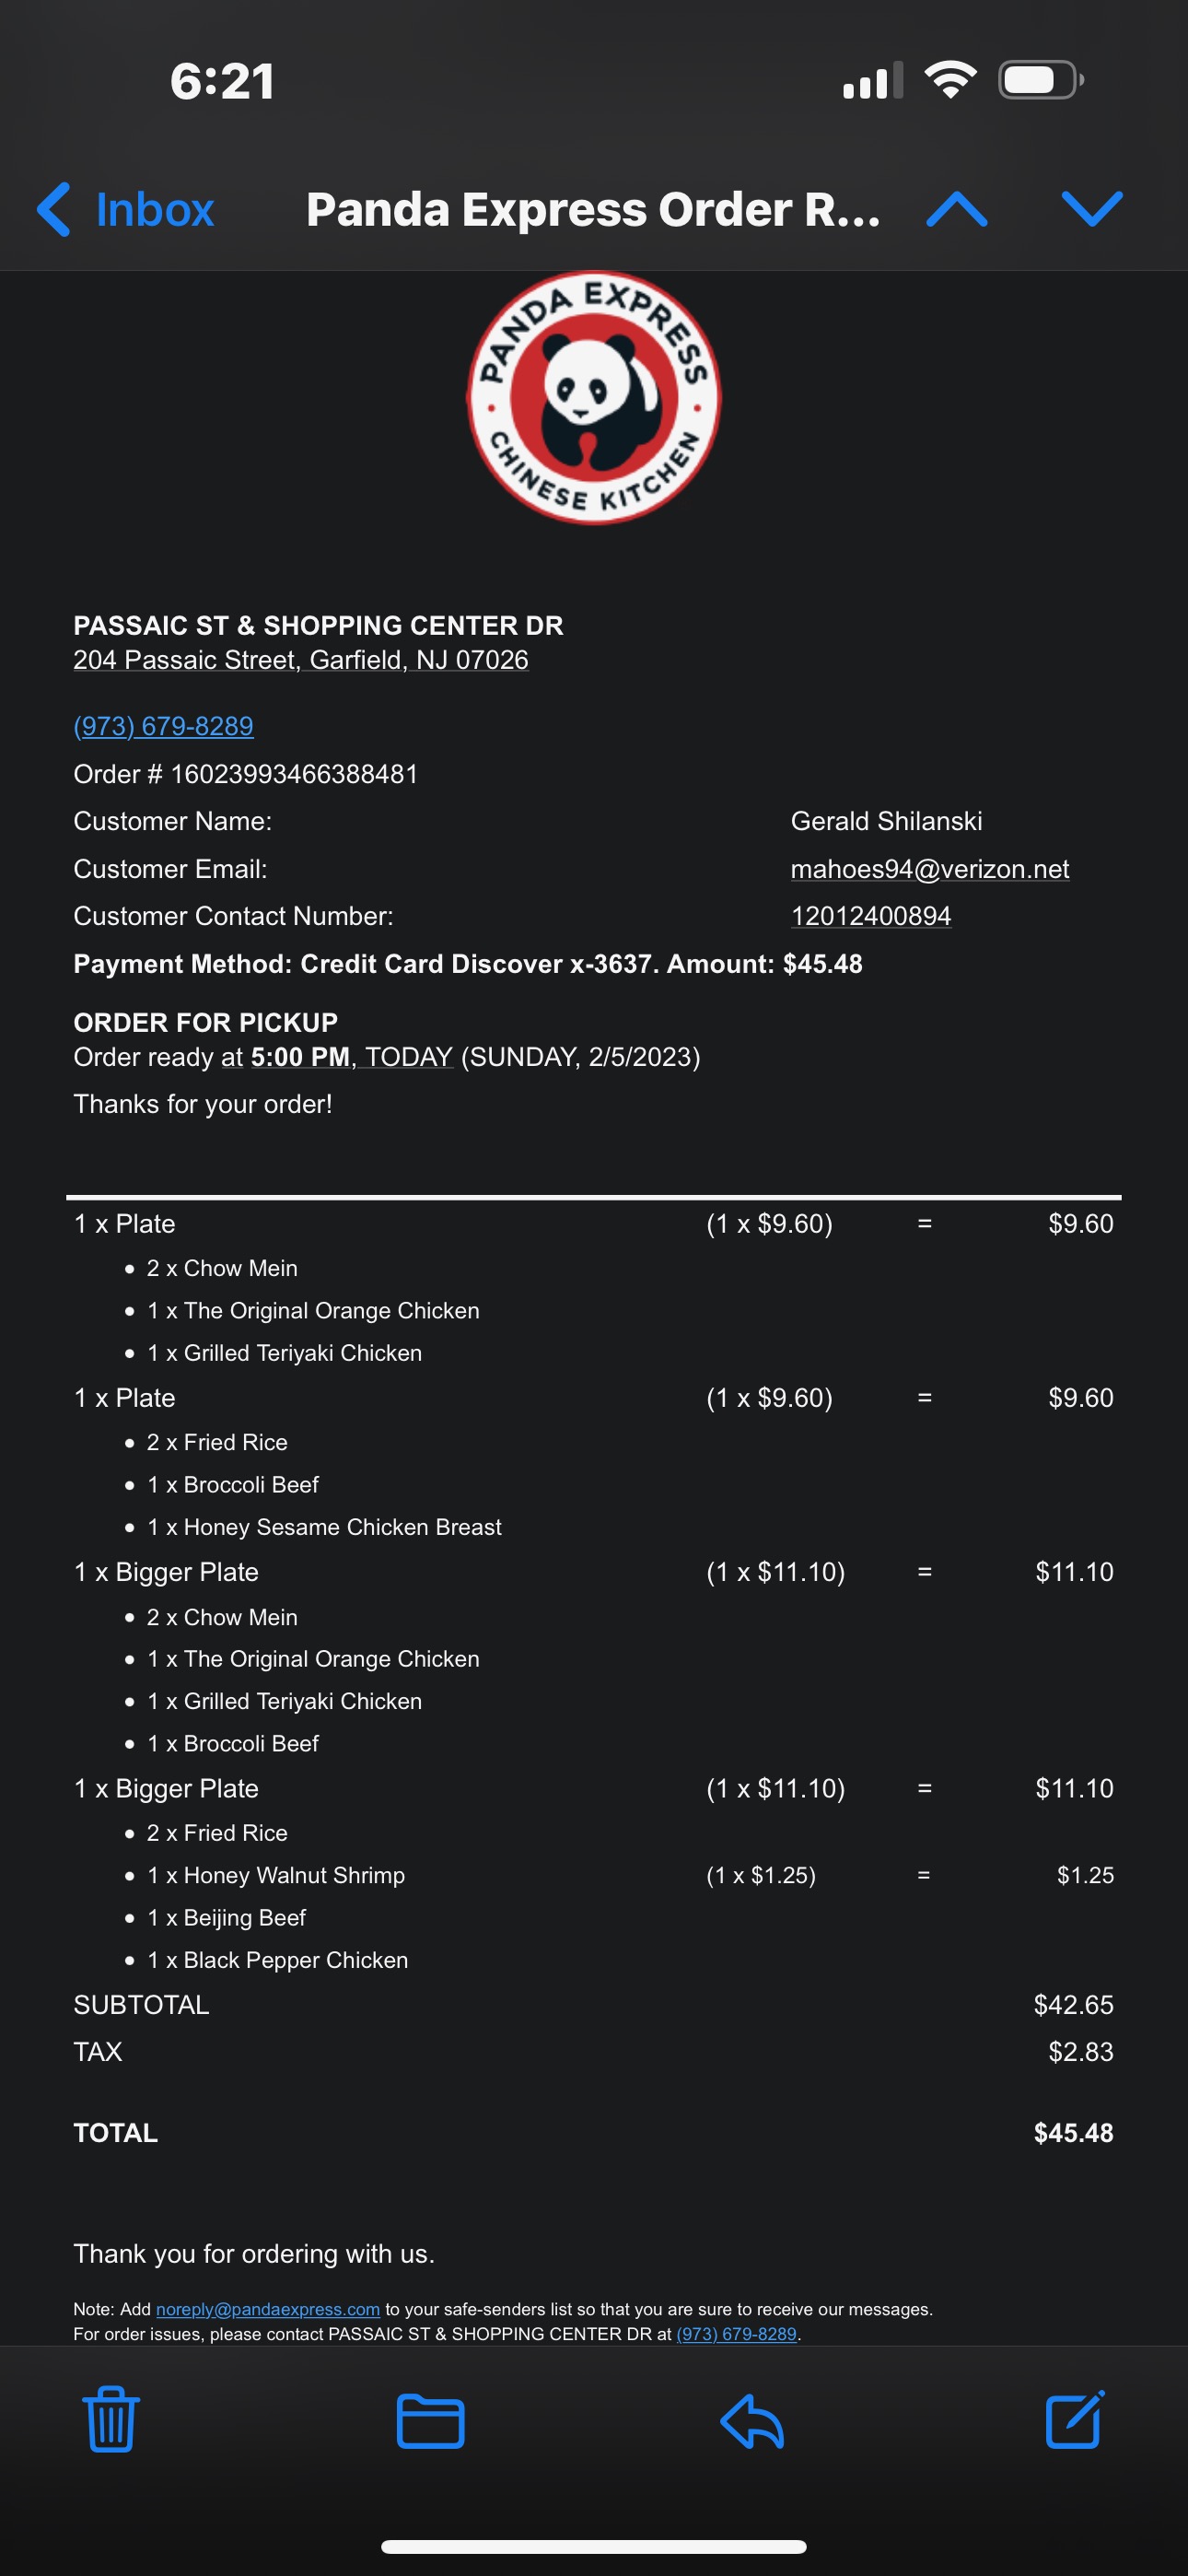The image size is (1188, 2576).
Task: Open the noreply@pandaexpress.com link
Action: pyautogui.click(x=268, y=2309)
